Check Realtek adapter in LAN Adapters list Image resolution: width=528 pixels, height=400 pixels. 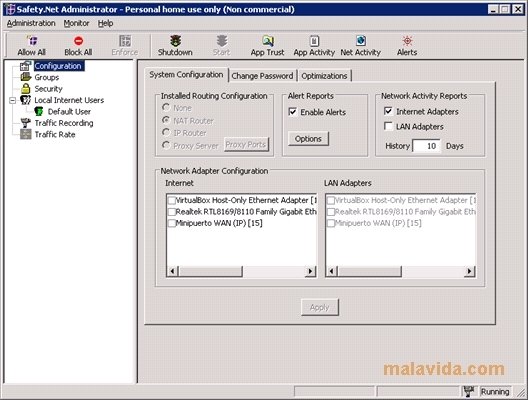[331, 212]
